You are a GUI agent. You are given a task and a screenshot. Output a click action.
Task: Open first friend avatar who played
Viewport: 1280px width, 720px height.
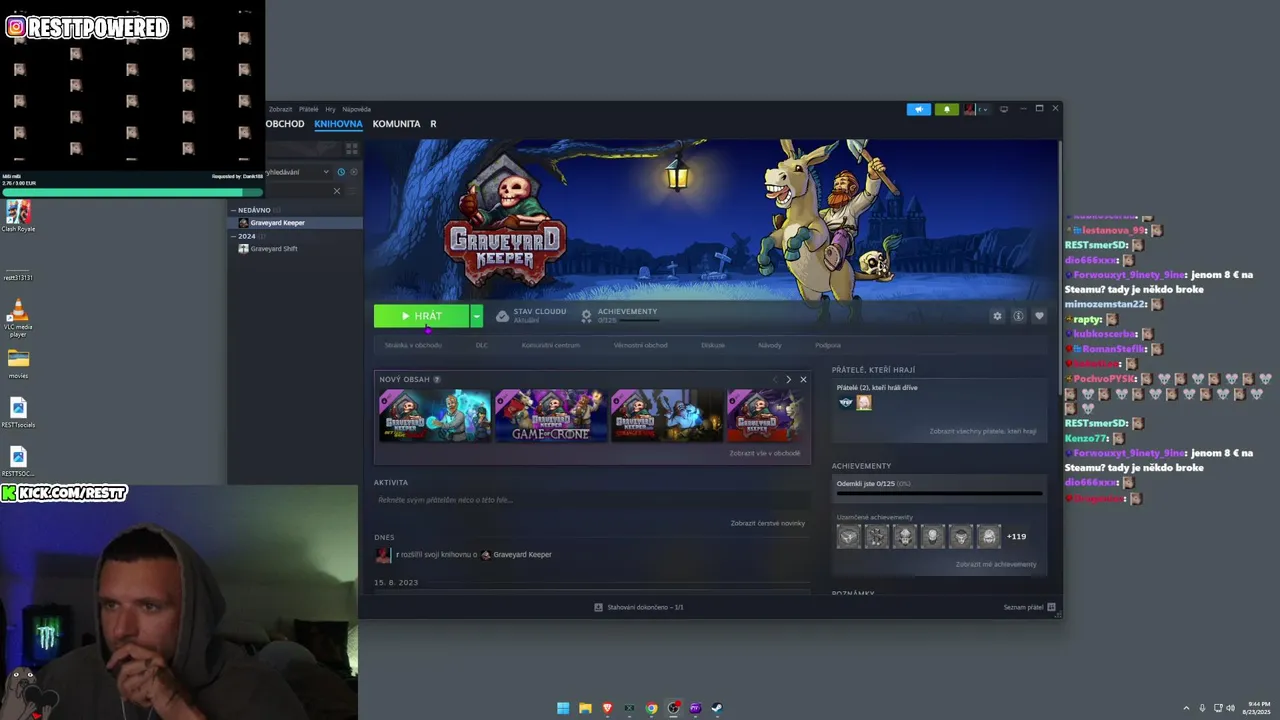pyautogui.click(x=846, y=402)
